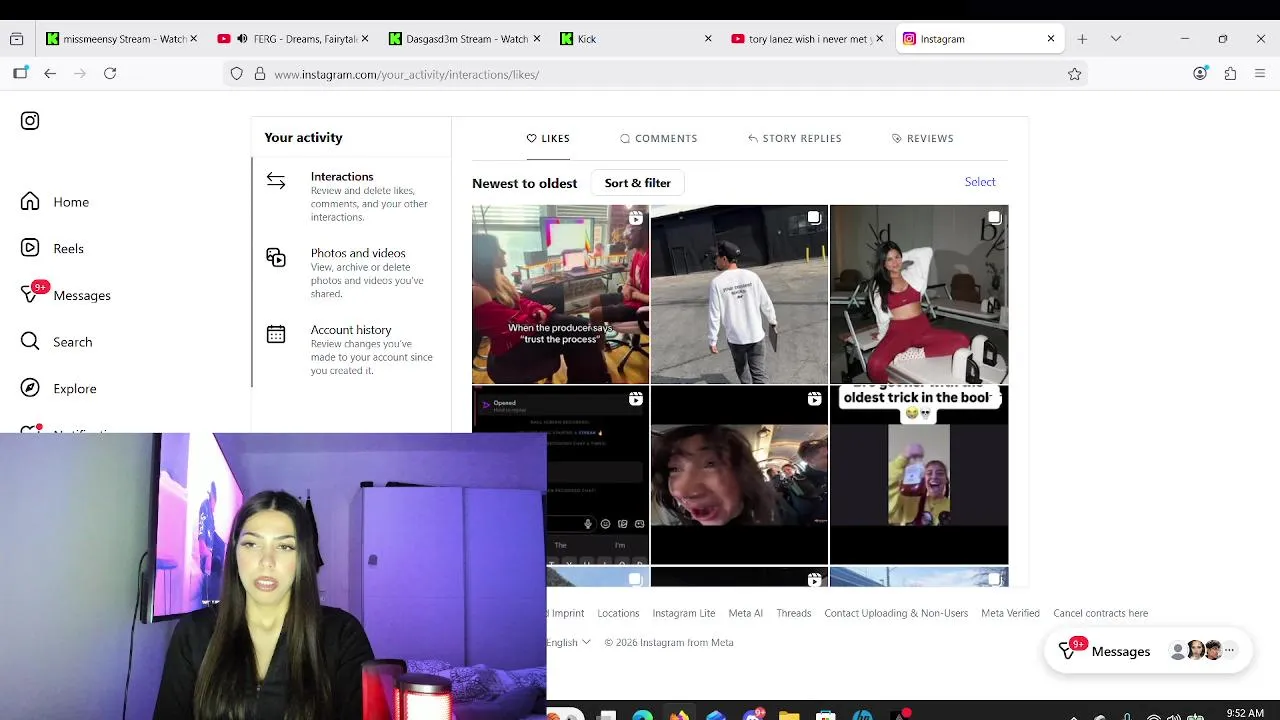This screenshot has width=1280, height=720.
Task: Click the 9:52 AM taskbar clock
Action: [x=1245, y=713]
